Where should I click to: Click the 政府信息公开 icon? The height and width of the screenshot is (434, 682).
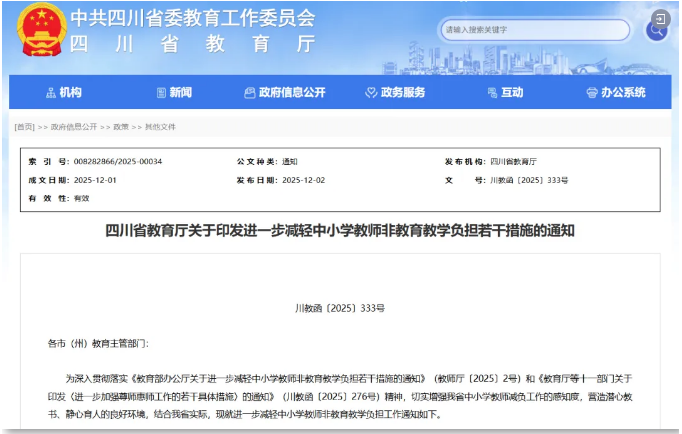pyautogui.click(x=250, y=93)
